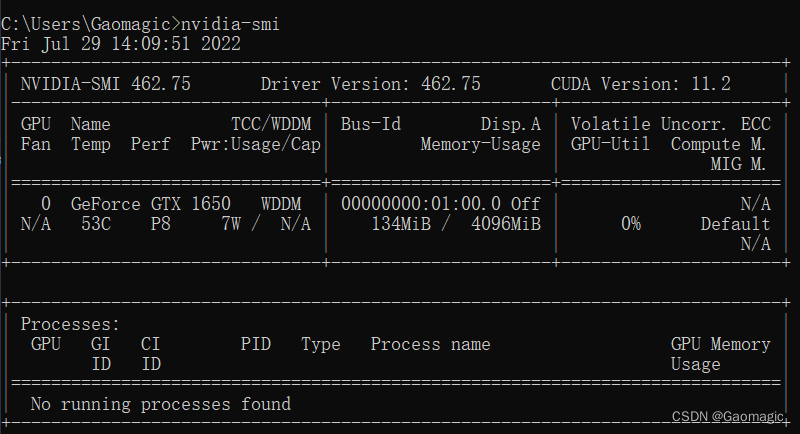Viewport: 800px width, 434px height.
Task: Click the 'Type' column header
Action: 320,344
